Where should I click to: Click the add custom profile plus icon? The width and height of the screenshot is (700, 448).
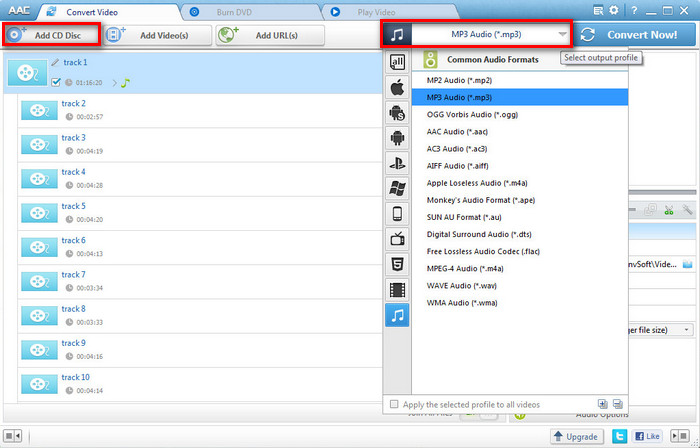point(603,404)
